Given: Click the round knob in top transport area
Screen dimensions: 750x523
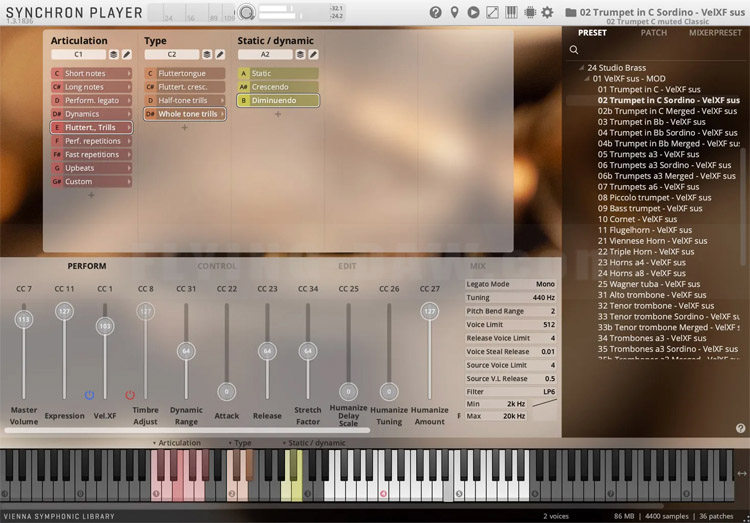Looking at the screenshot, I should 246,12.
